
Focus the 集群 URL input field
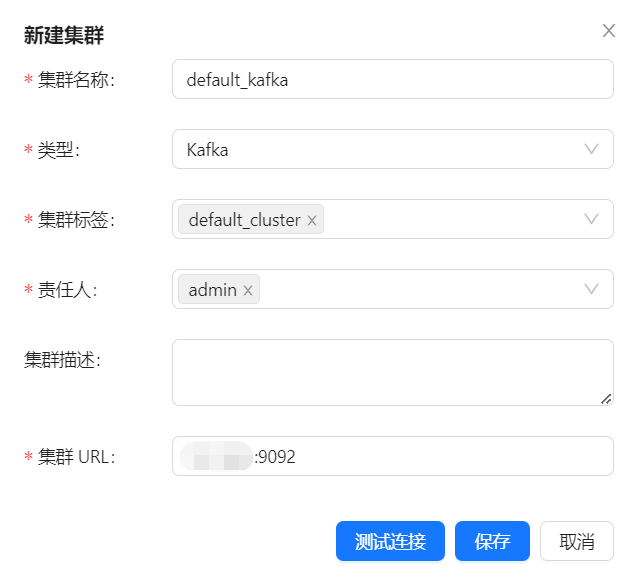tap(430, 457)
